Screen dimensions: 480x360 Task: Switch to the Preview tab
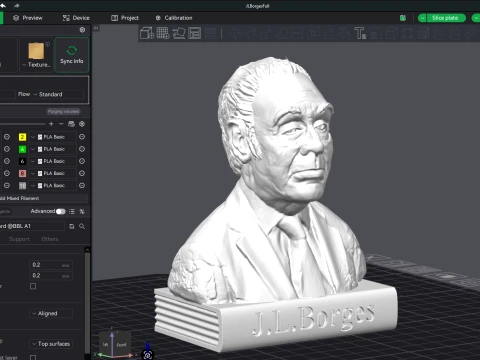point(28,18)
